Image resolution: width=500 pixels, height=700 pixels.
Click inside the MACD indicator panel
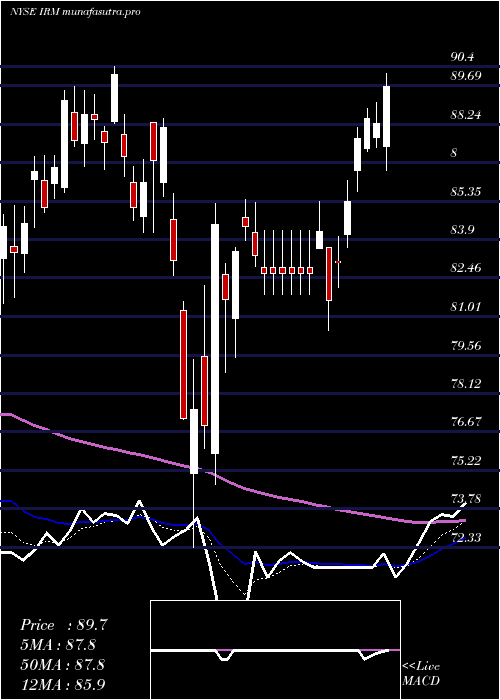[x=275, y=650]
